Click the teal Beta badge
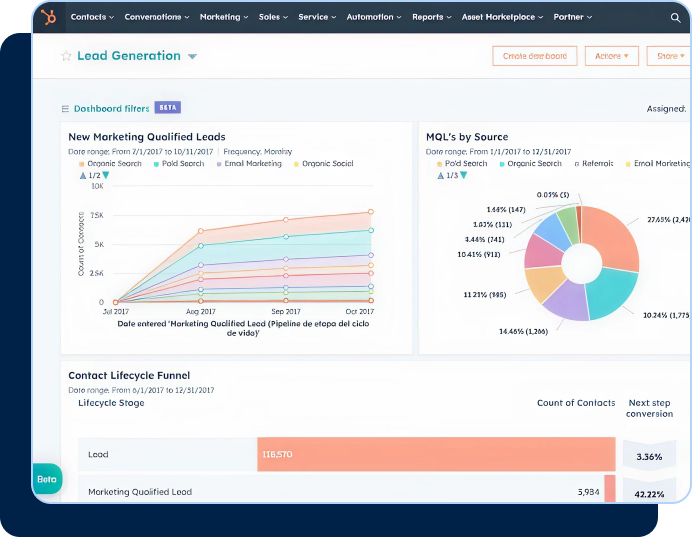 pyautogui.click(x=47, y=479)
